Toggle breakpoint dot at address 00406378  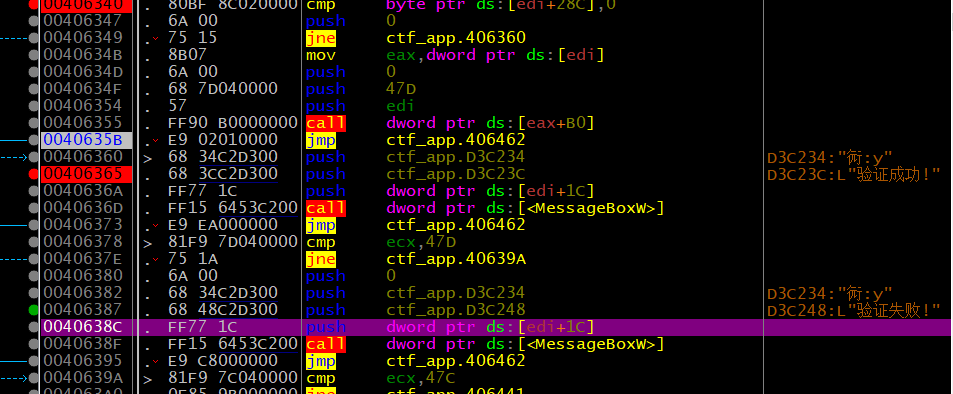[34, 242]
